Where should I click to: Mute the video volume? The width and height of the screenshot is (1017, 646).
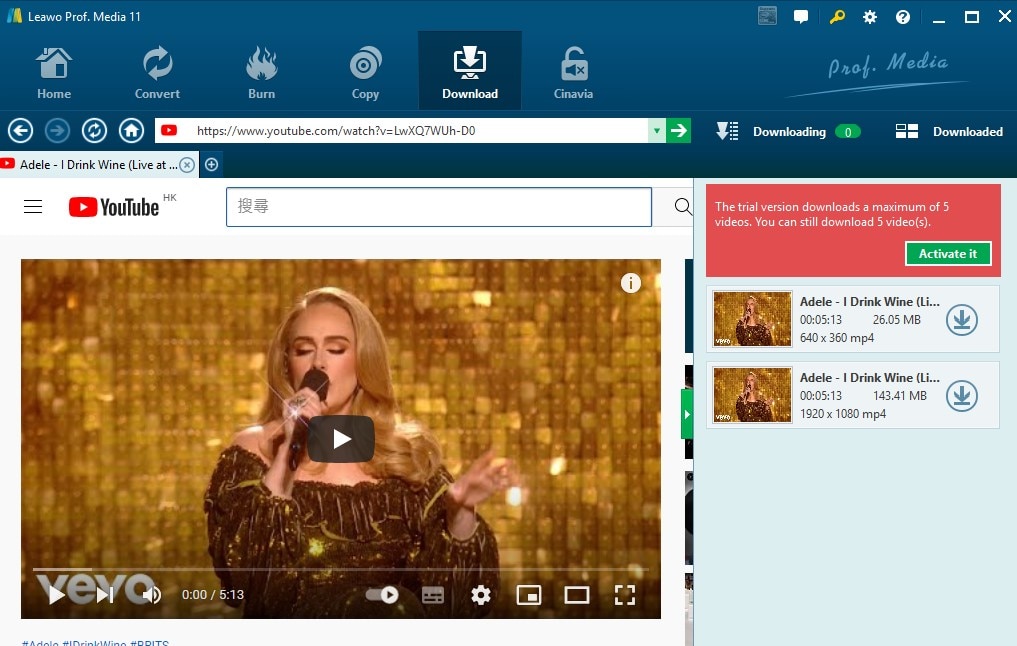click(152, 595)
